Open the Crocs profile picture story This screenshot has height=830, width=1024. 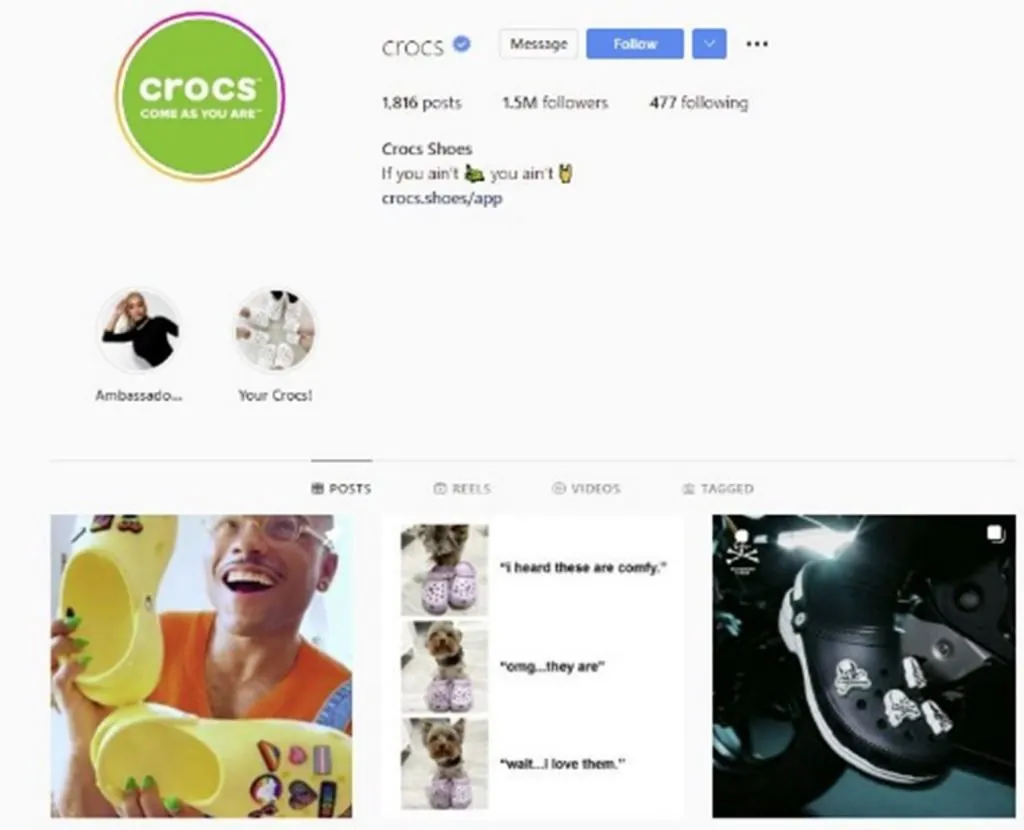pos(200,97)
